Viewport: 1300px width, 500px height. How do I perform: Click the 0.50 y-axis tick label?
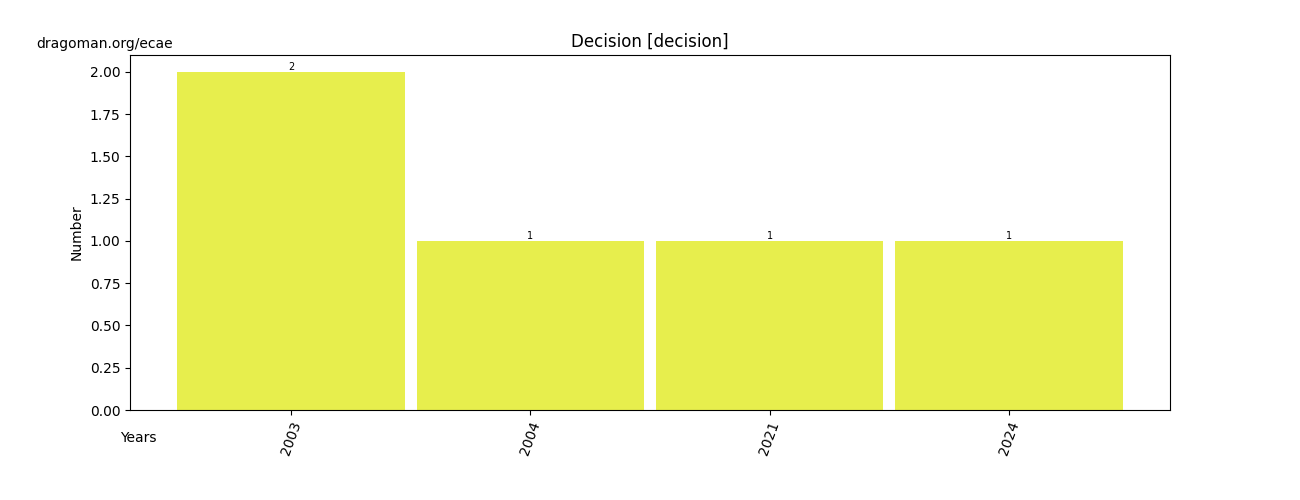[105, 326]
